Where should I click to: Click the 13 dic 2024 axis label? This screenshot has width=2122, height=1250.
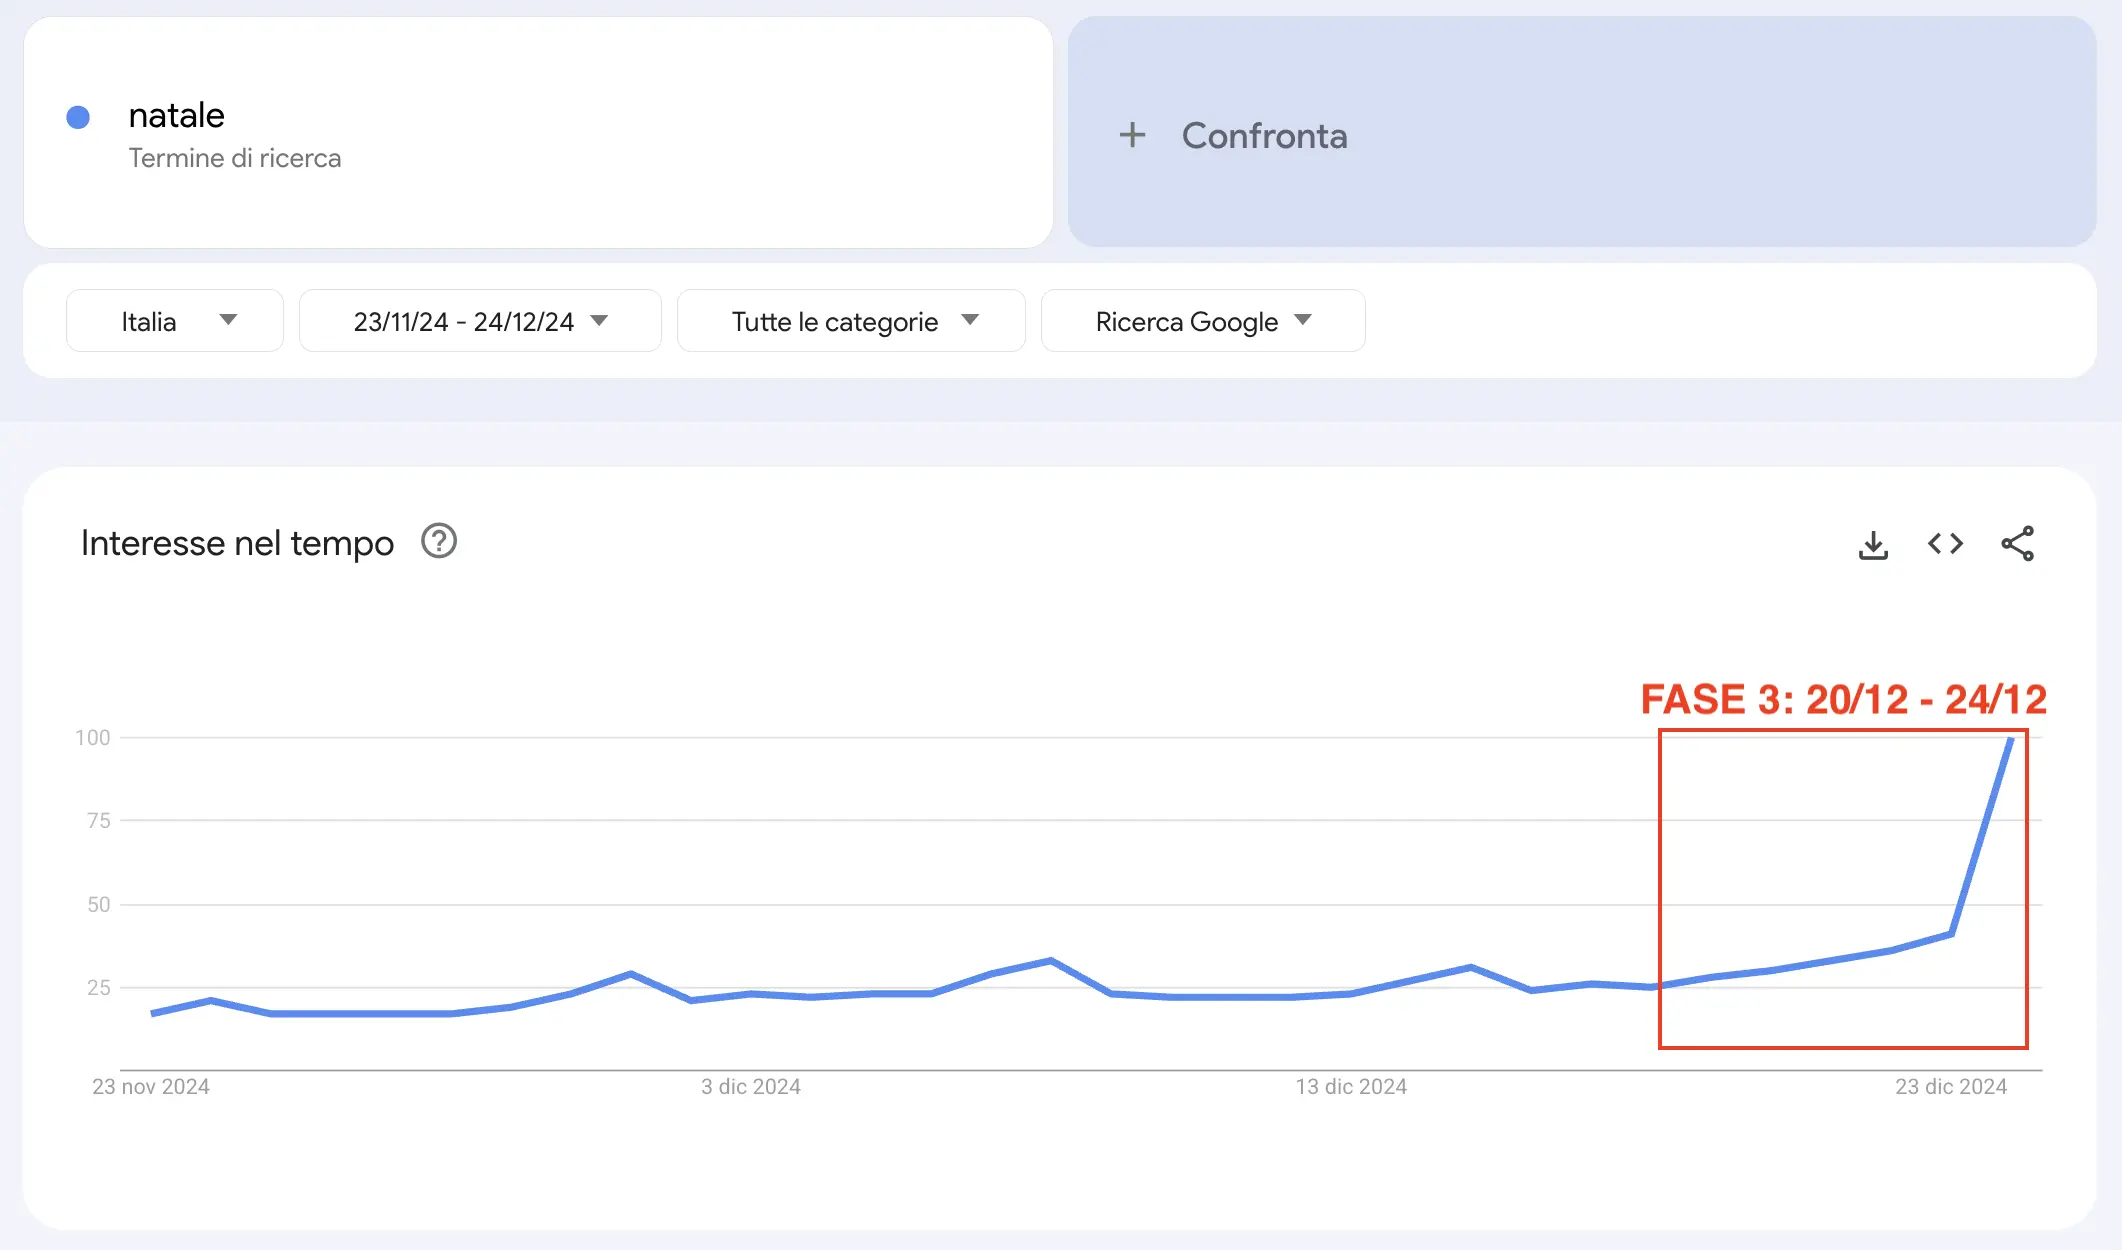(1351, 1086)
